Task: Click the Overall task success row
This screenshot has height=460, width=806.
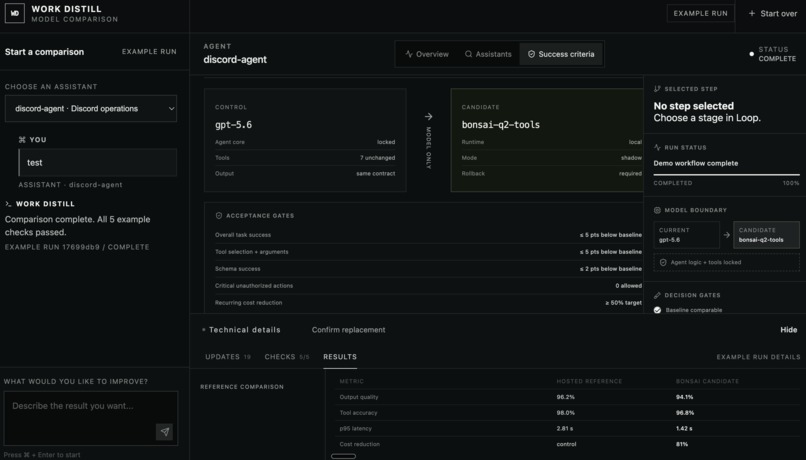Action: point(428,235)
